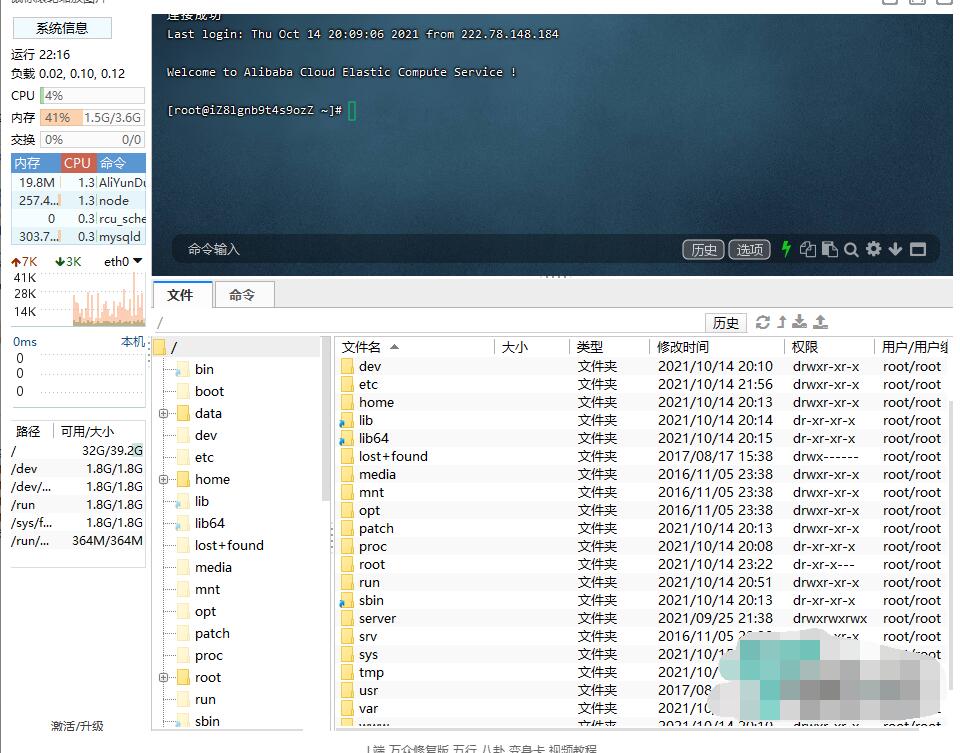This screenshot has width=960, height=753.
Task: Click the upload icon in file toolbar
Action: (x=821, y=322)
